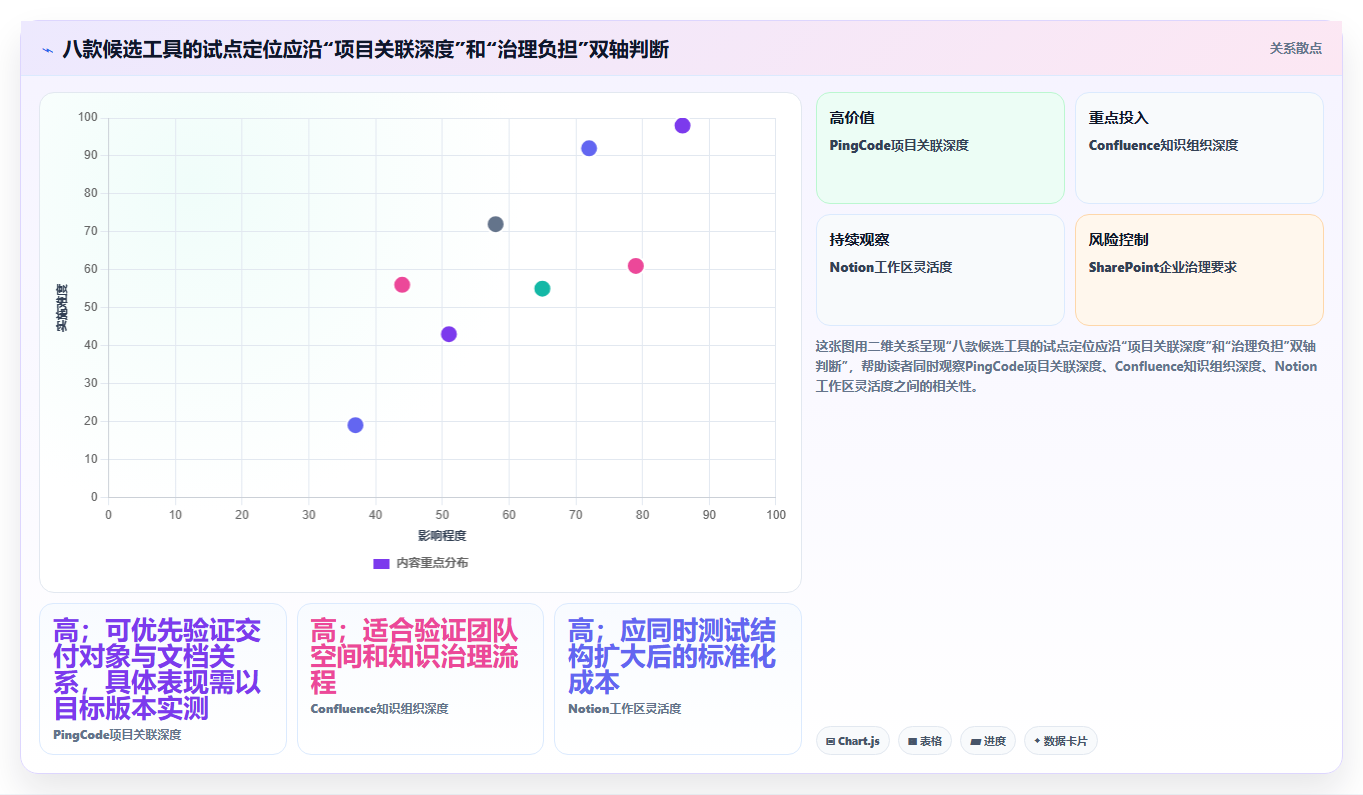The width and height of the screenshot is (1363, 795).
Task: Click the Chart.js chip icon
Action: click(830, 742)
